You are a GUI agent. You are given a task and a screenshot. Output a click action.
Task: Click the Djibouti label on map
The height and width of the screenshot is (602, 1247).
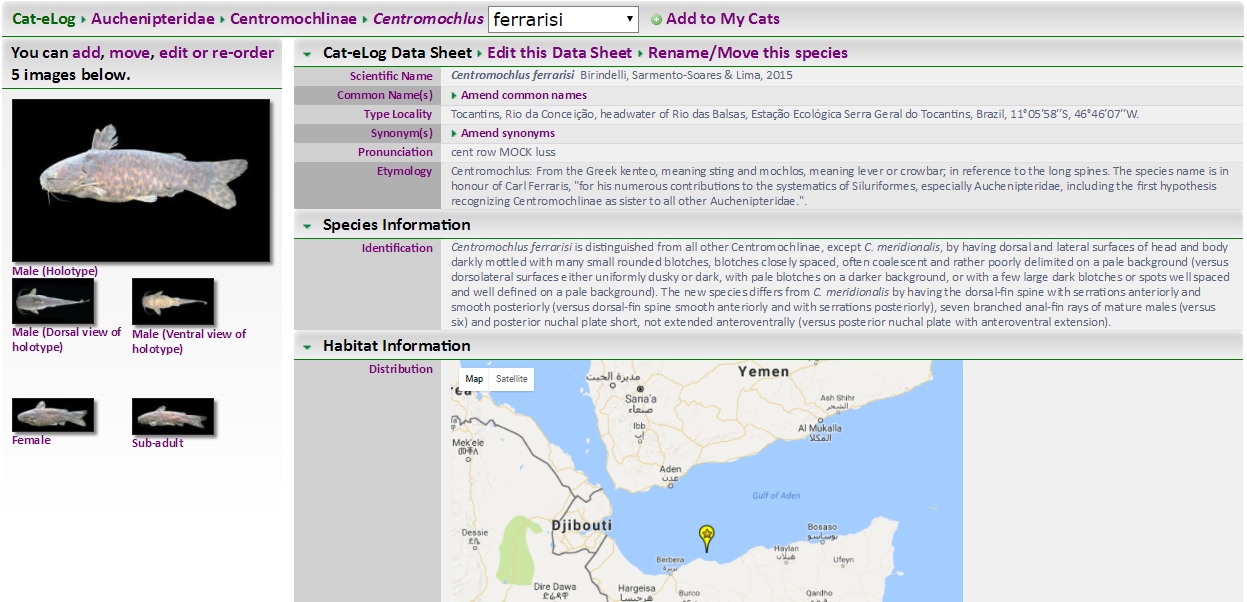582,525
